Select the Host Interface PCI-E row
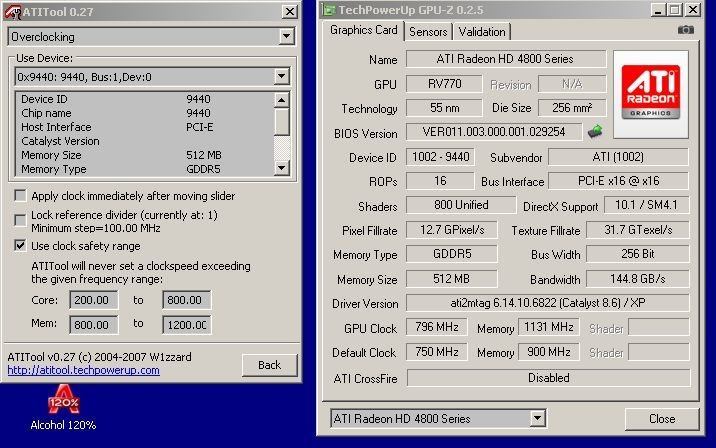This screenshot has width=716, height=448. [x=145, y=127]
